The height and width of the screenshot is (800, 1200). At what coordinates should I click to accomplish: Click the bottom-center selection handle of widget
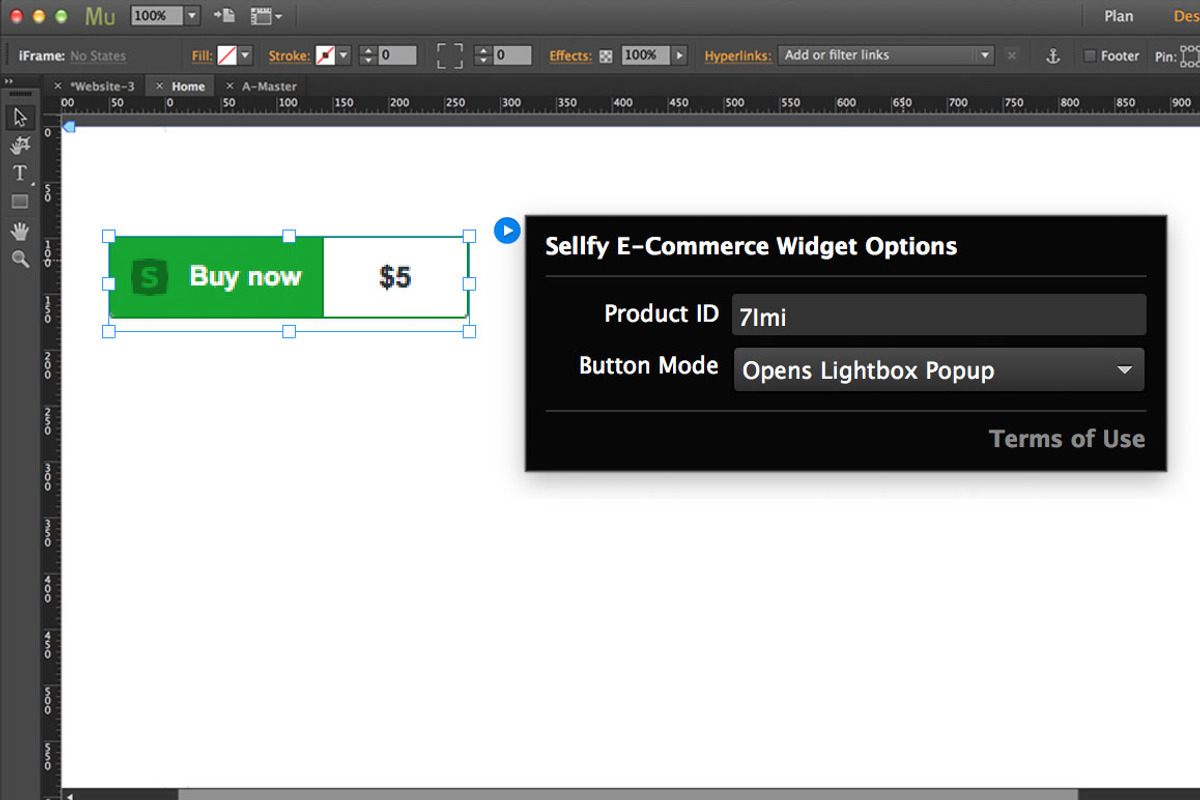point(289,331)
